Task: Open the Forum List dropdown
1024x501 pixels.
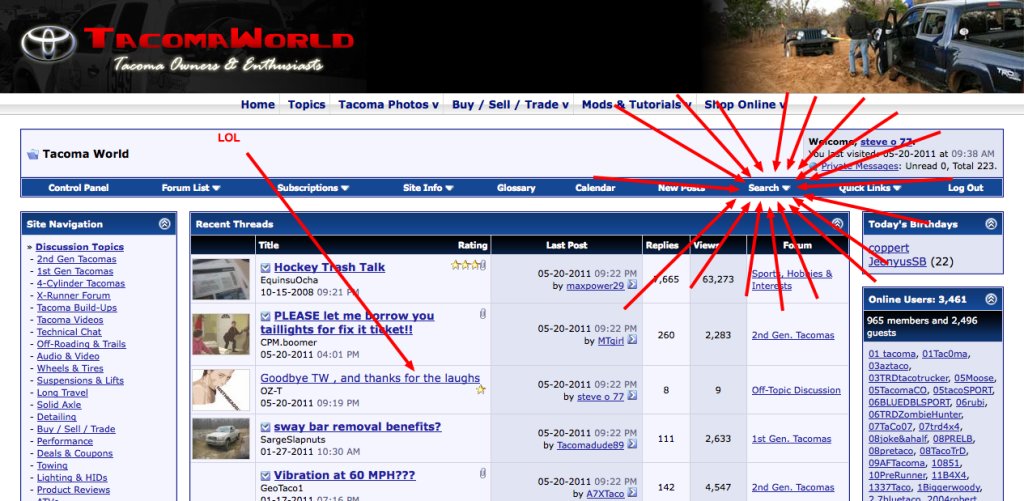Action: pyautogui.click(x=191, y=188)
